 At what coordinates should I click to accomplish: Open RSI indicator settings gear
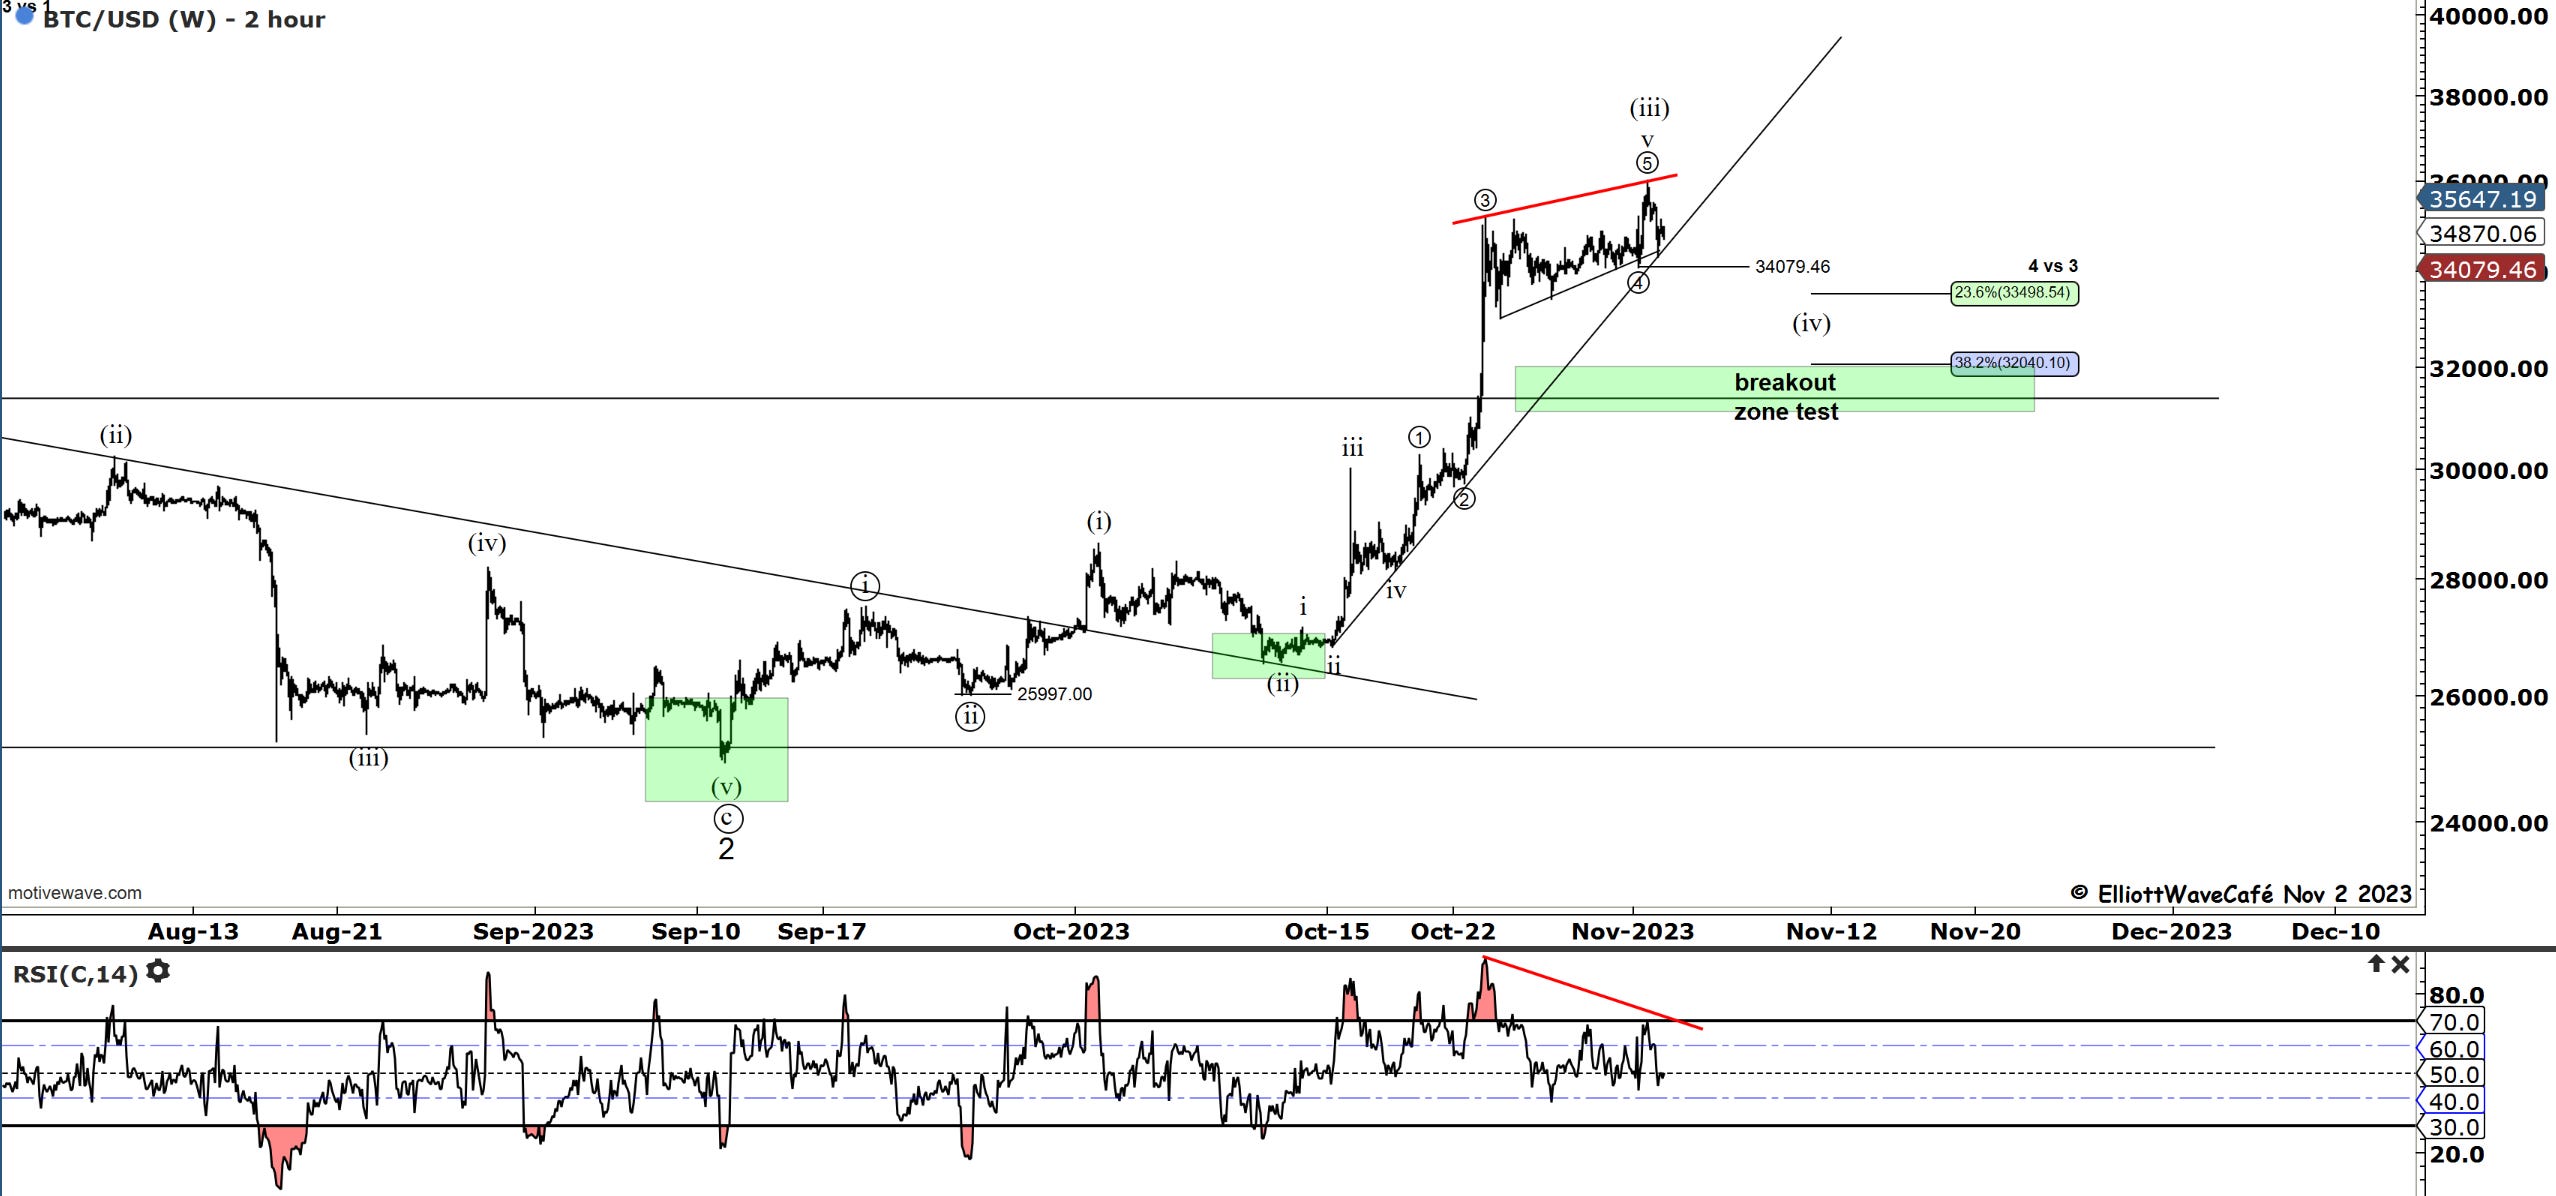(x=158, y=971)
